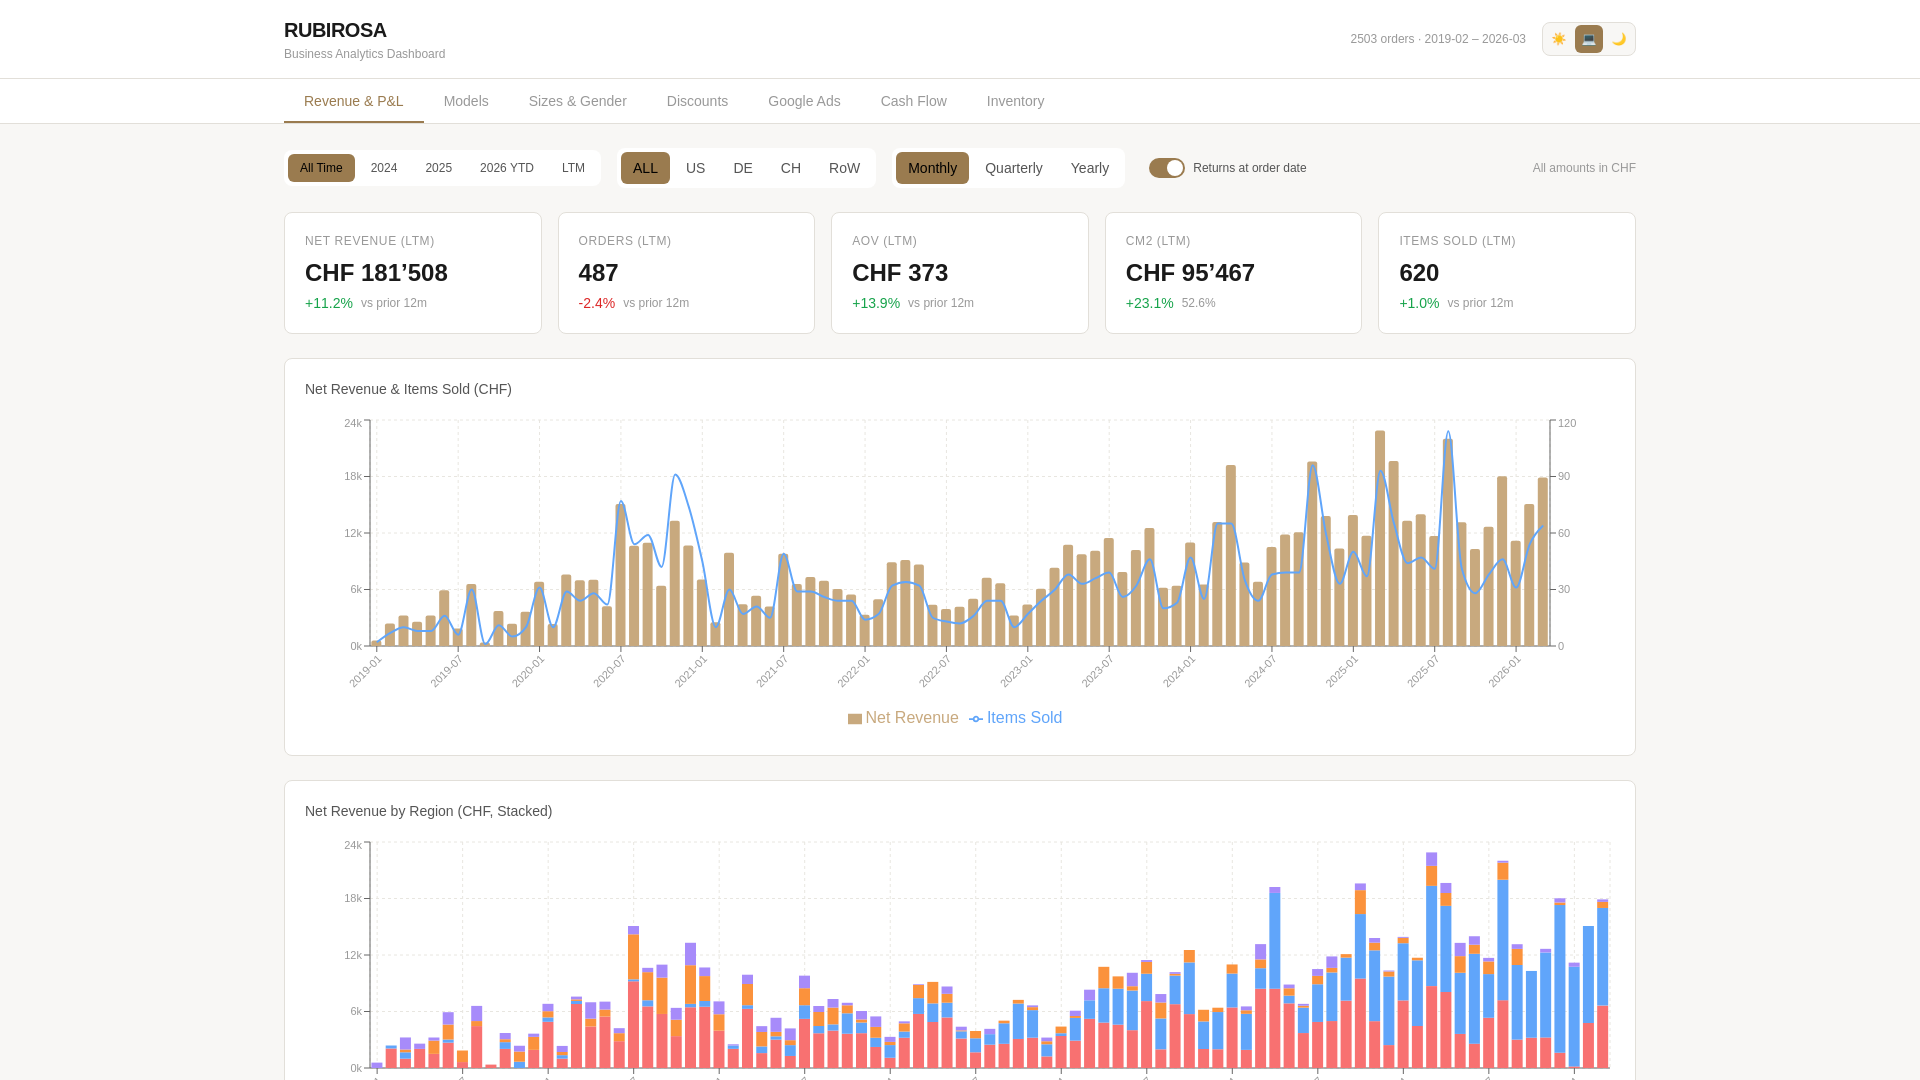Click the All amounts in CHF note

click(x=1584, y=168)
